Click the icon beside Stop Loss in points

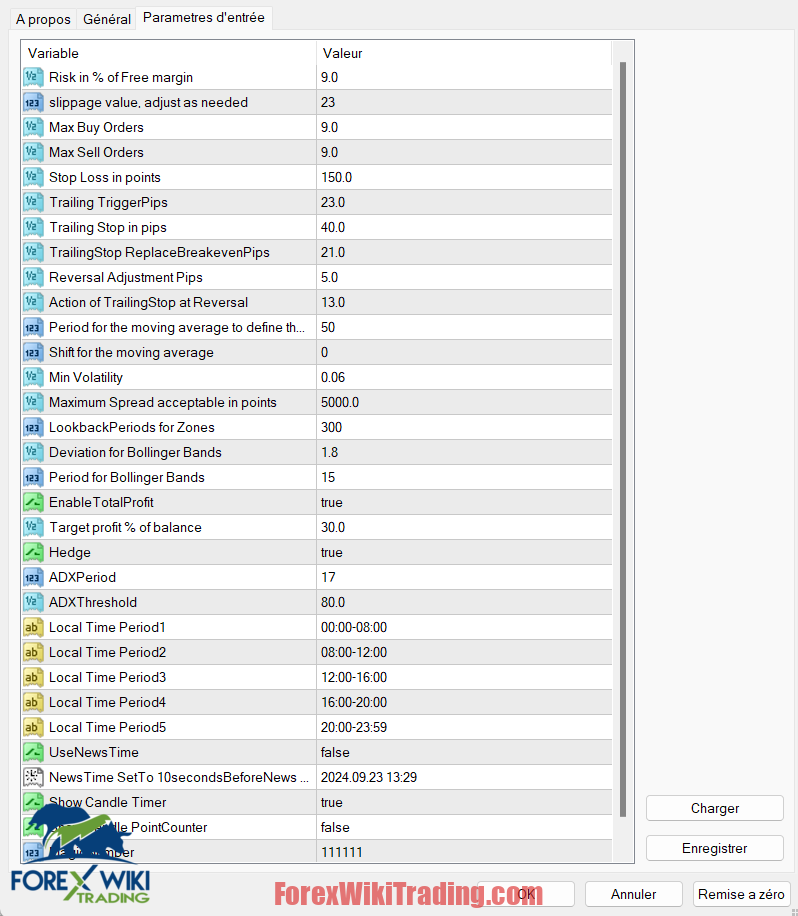[x=33, y=177]
